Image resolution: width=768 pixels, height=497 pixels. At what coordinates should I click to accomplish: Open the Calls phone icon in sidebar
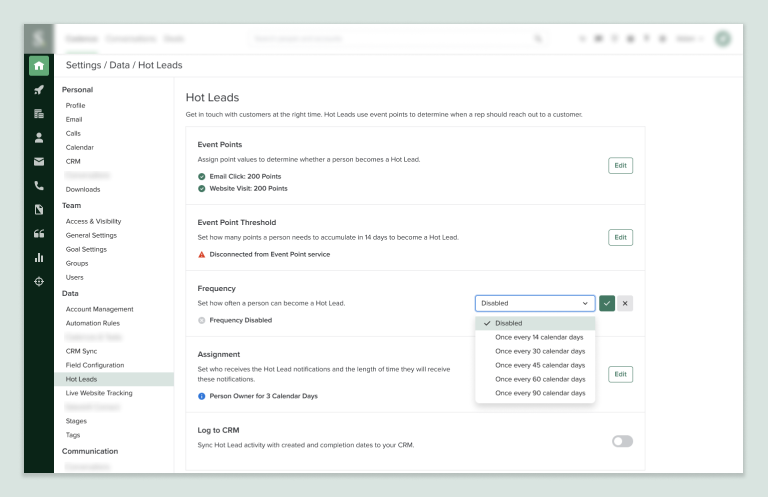click(39, 186)
